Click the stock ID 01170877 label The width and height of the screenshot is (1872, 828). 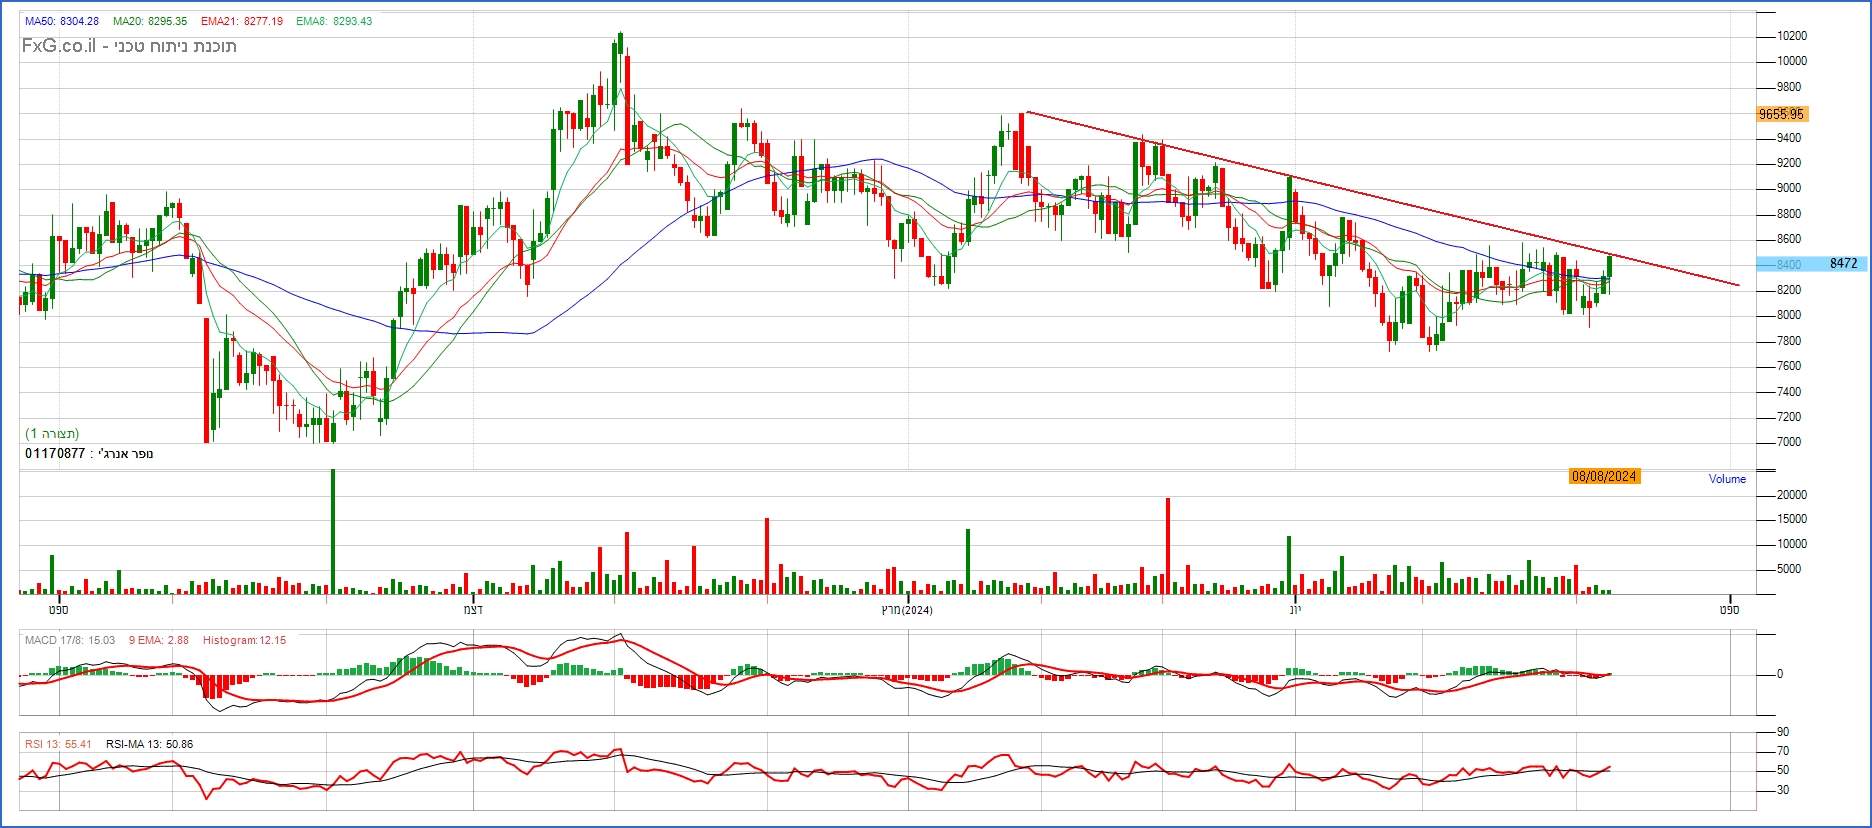pyautogui.click(x=55, y=454)
